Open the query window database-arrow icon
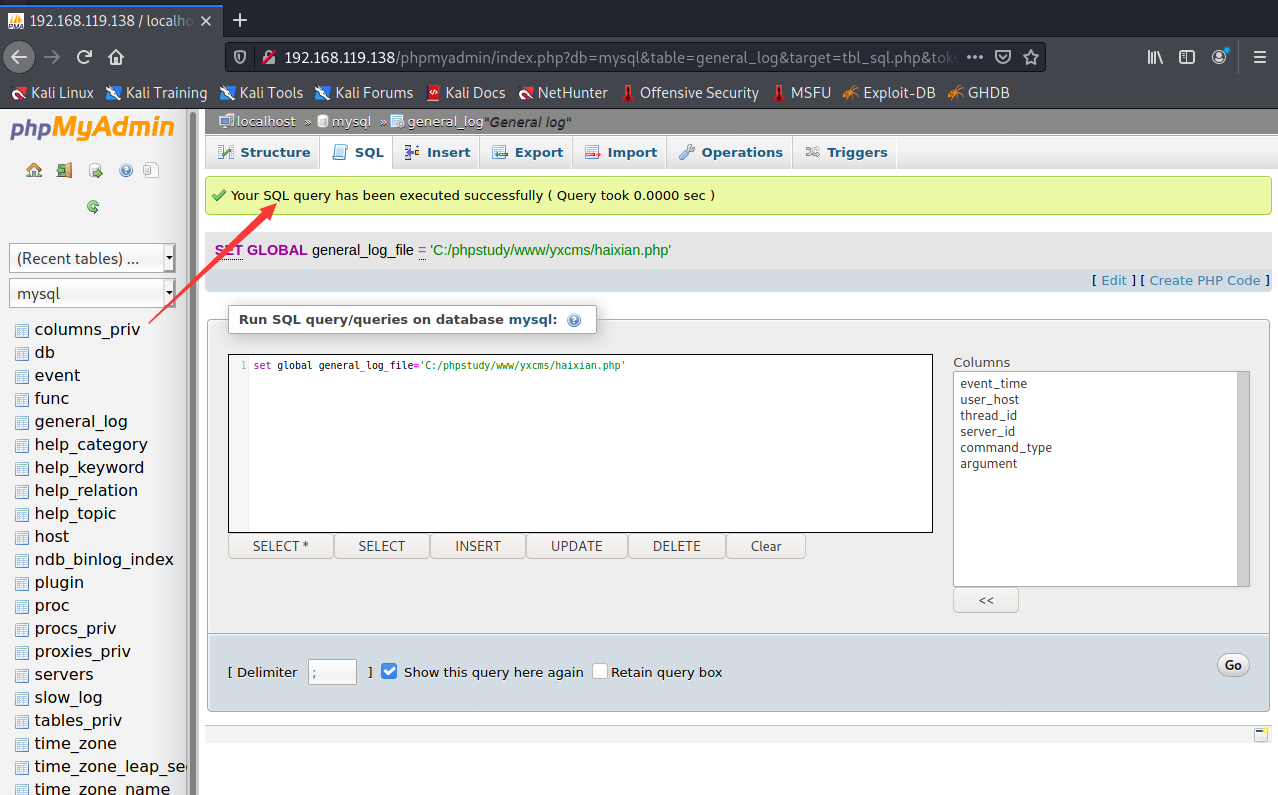This screenshot has height=795, width=1278. point(95,170)
